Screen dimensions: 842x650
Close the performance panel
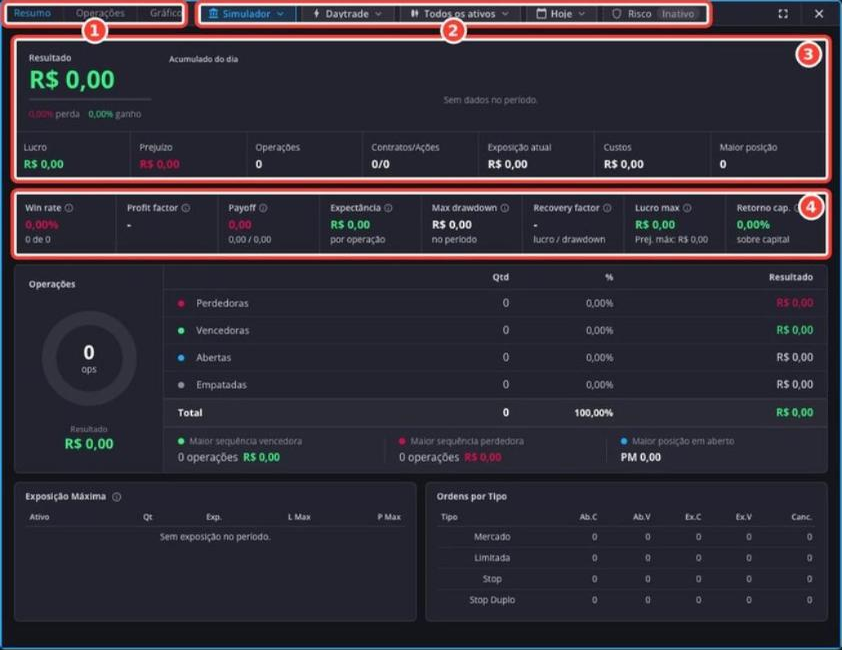(819, 14)
